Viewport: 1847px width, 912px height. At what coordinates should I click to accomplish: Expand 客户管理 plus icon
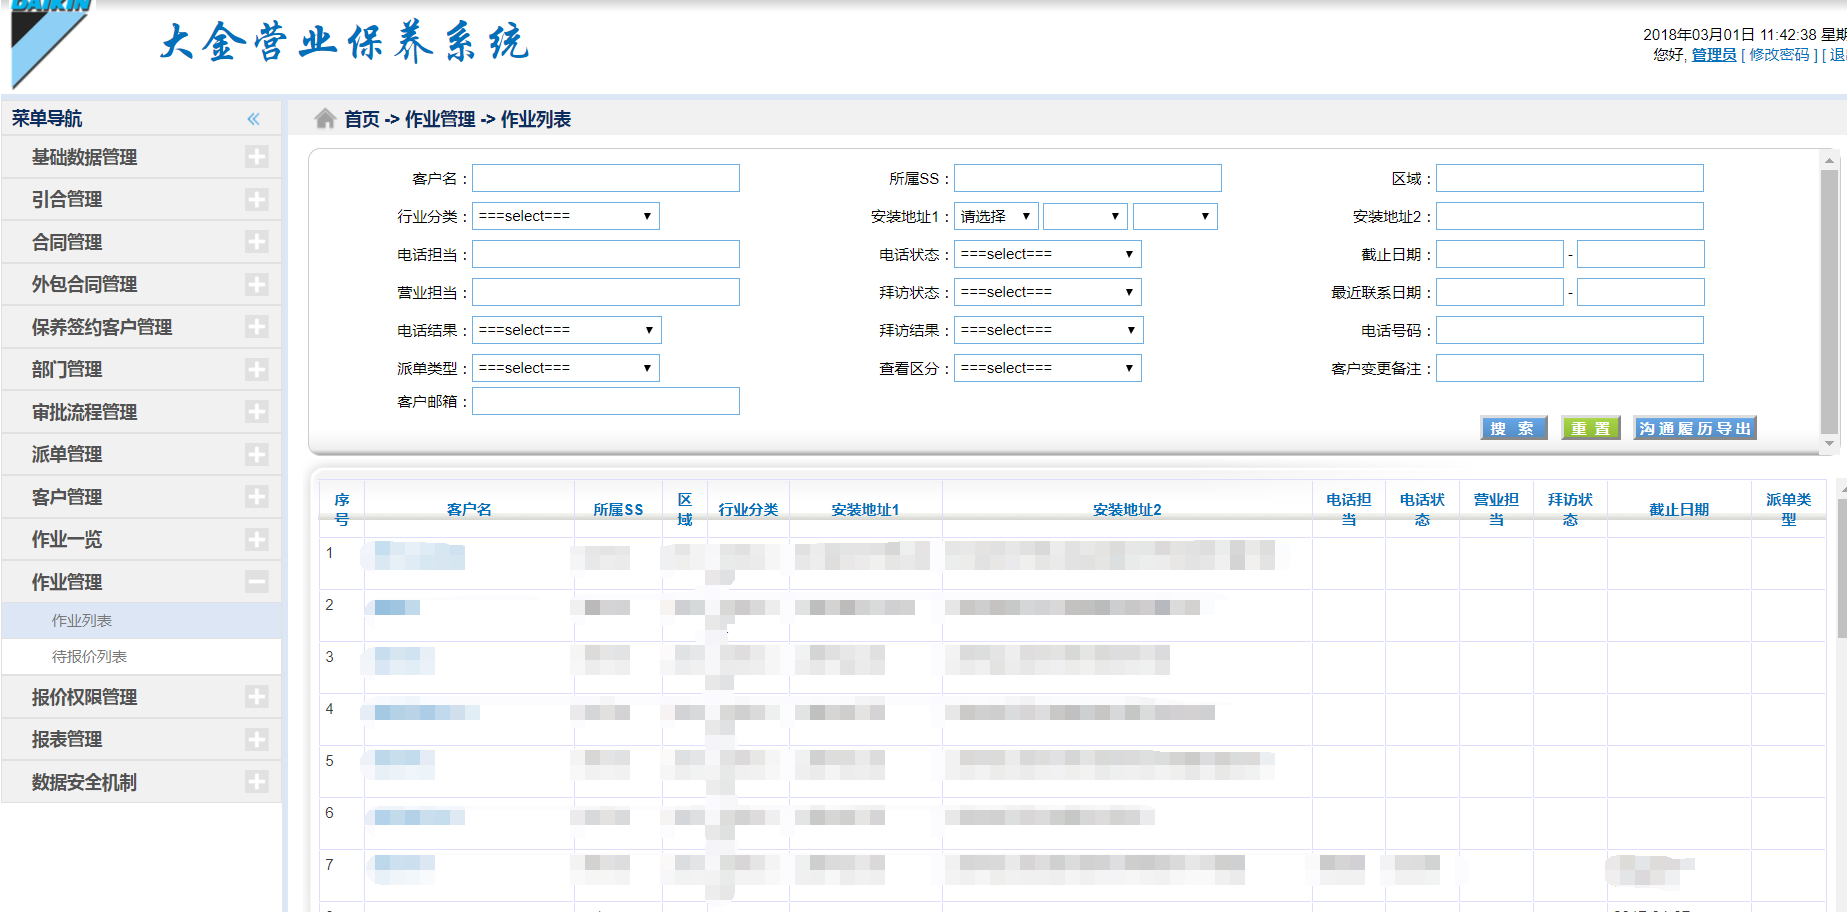click(x=256, y=497)
